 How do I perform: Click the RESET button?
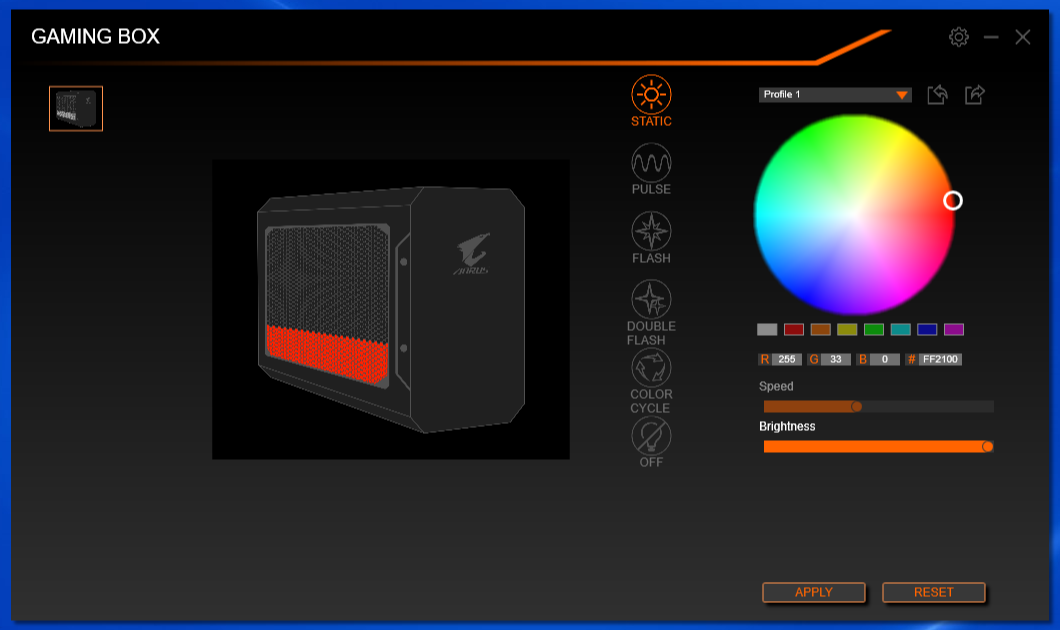934,592
